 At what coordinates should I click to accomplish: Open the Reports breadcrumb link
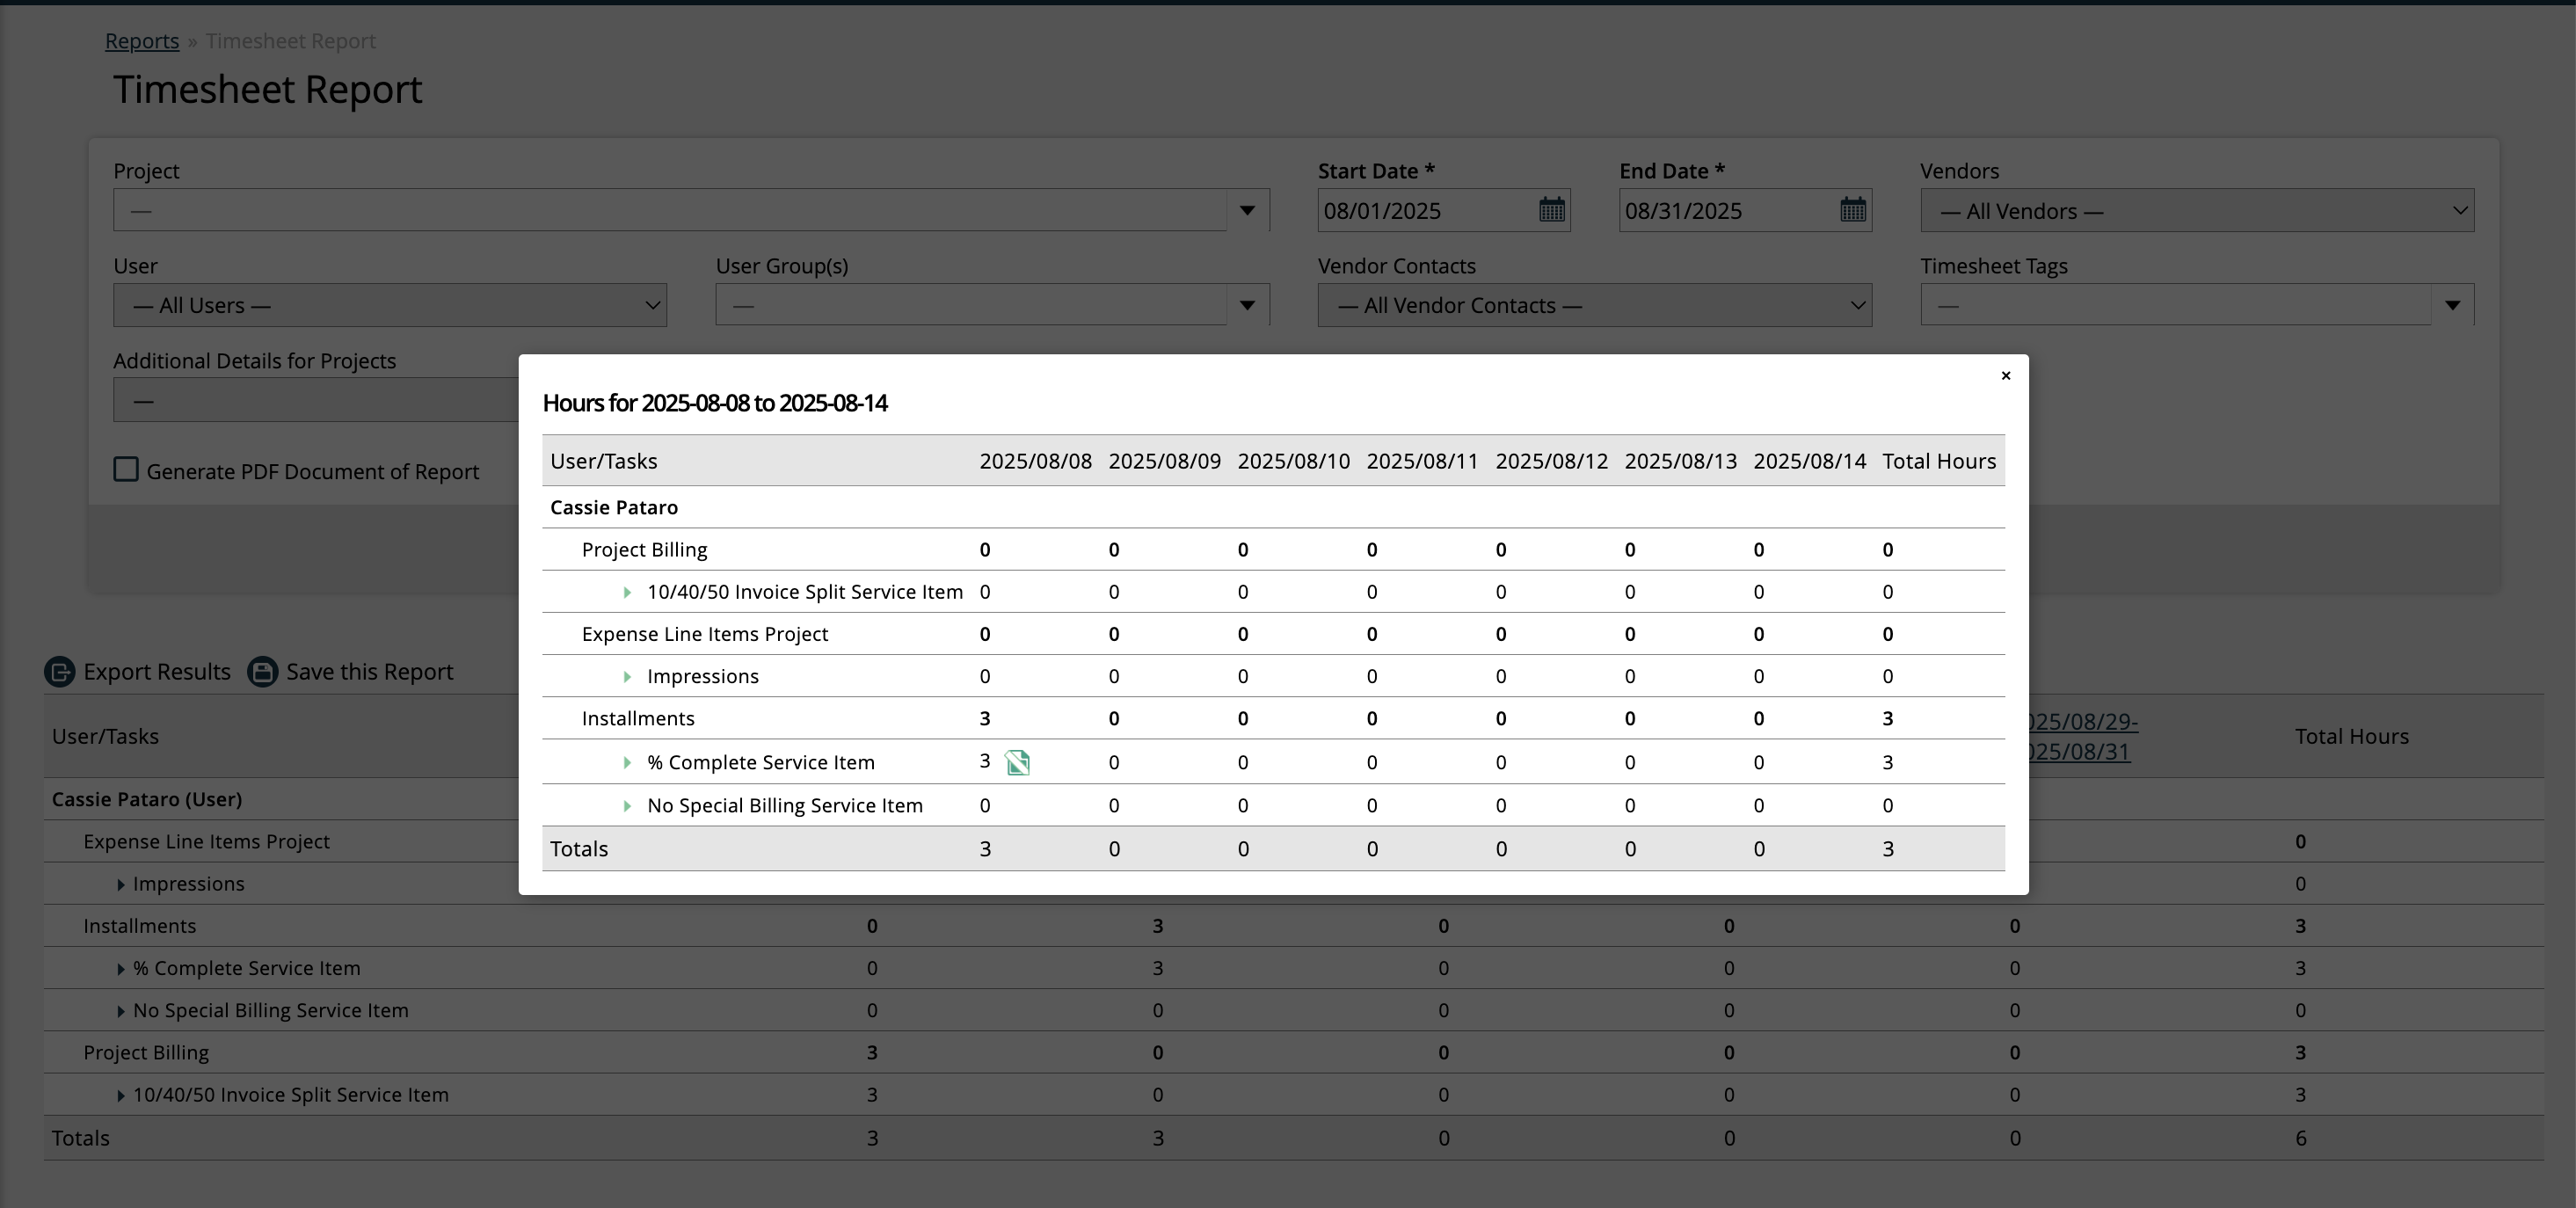click(142, 40)
